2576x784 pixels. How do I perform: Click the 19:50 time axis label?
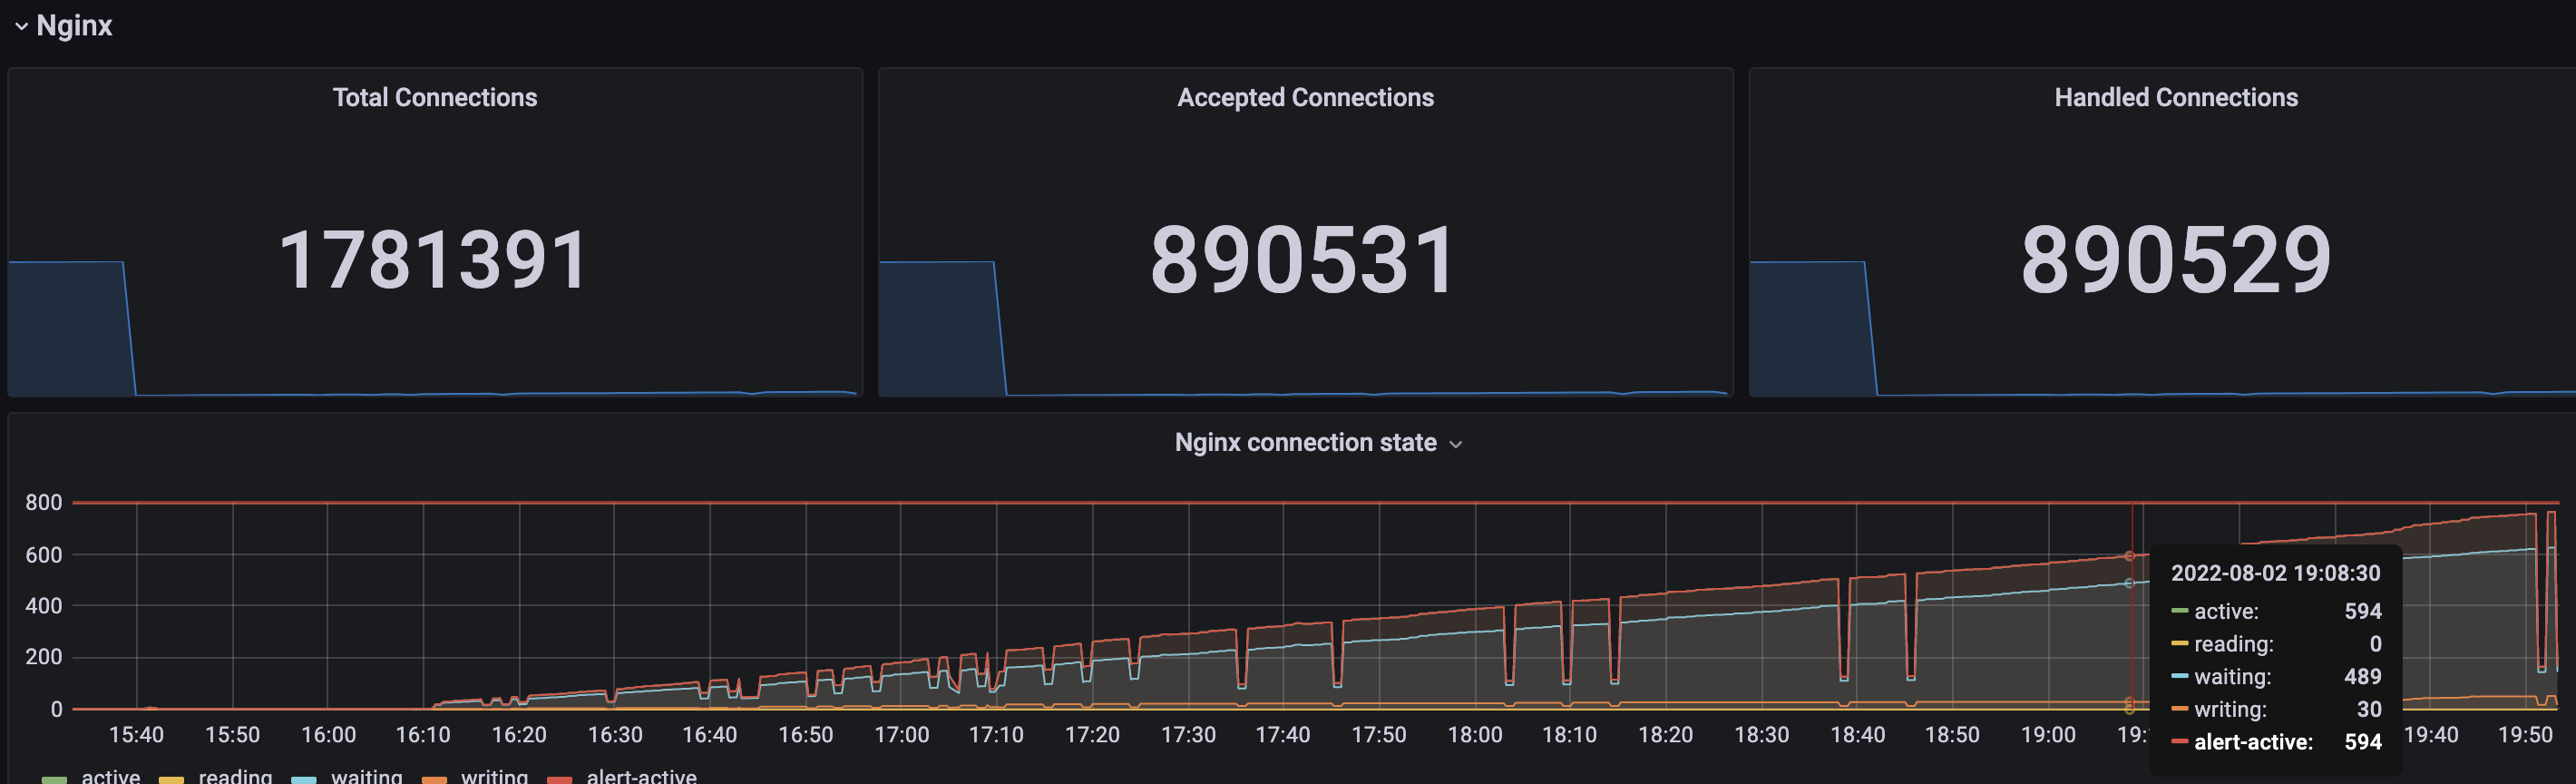click(2525, 735)
